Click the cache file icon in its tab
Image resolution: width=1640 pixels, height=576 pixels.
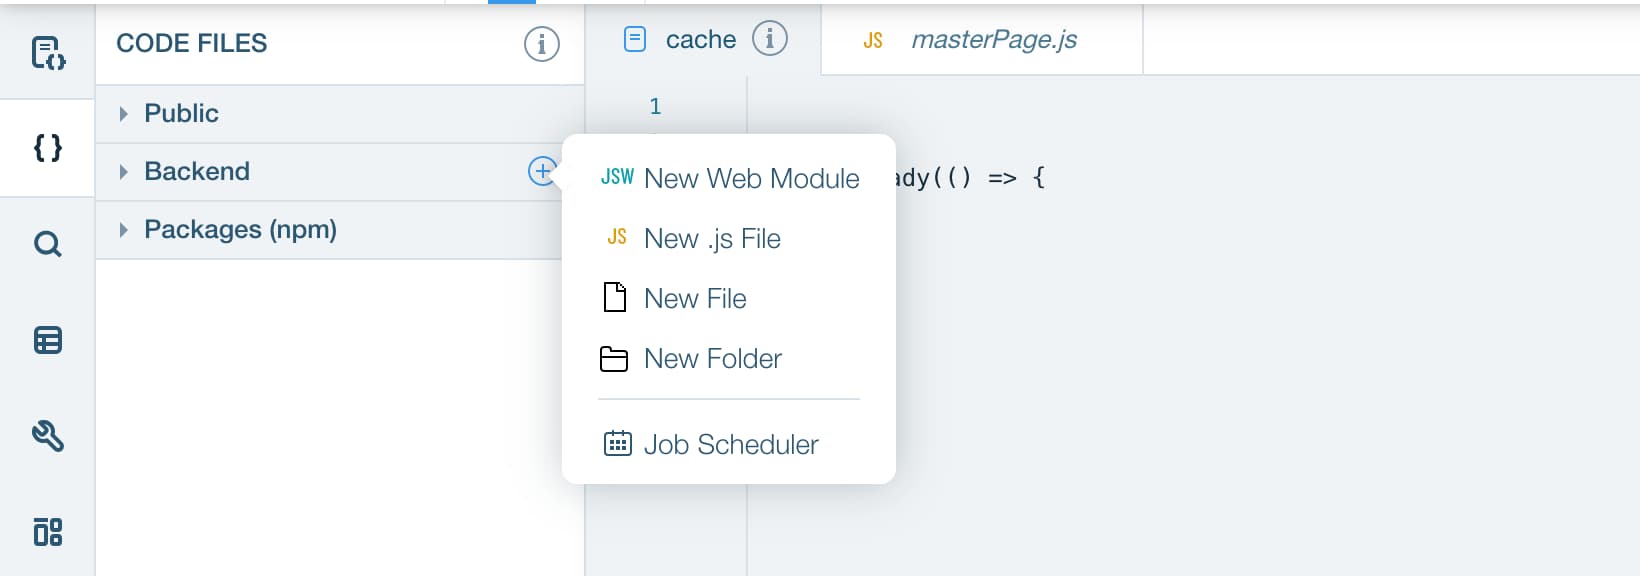coord(634,39)
